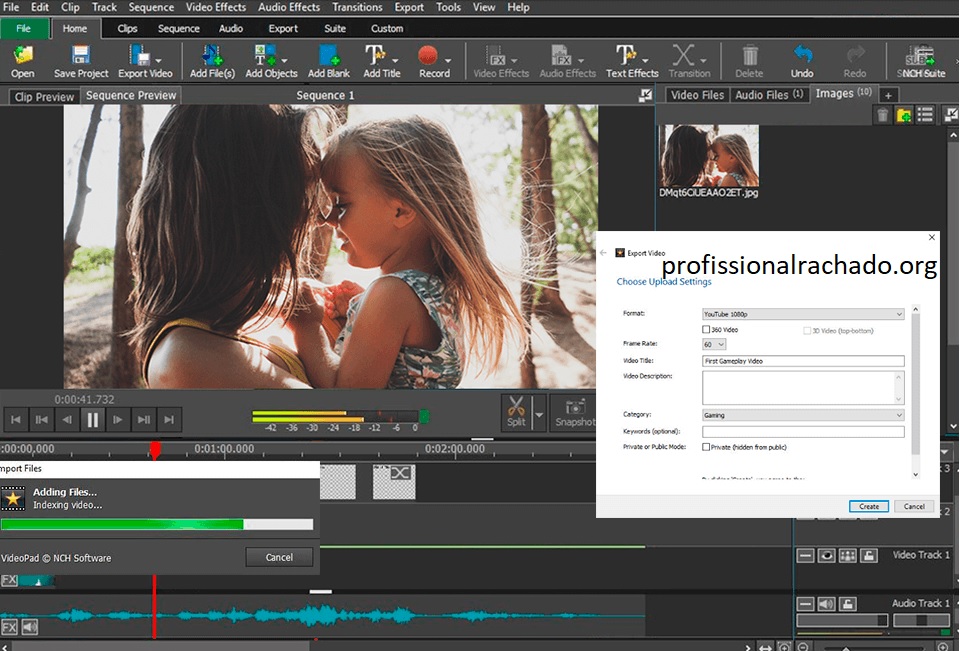The height and width of the screenshot is (651, 960).
Task: Jump to the end of the sequence
Action: pyautogui.click(x=169, y=420)
